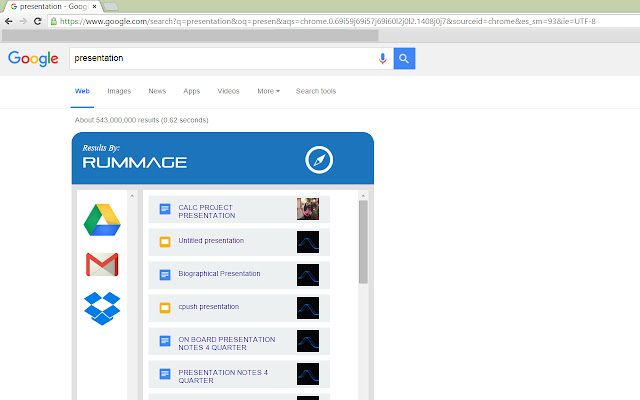Reload the page with refresh icon
Image resolution: width=640 pixels, height=400 pixels.
click(38, 21)
